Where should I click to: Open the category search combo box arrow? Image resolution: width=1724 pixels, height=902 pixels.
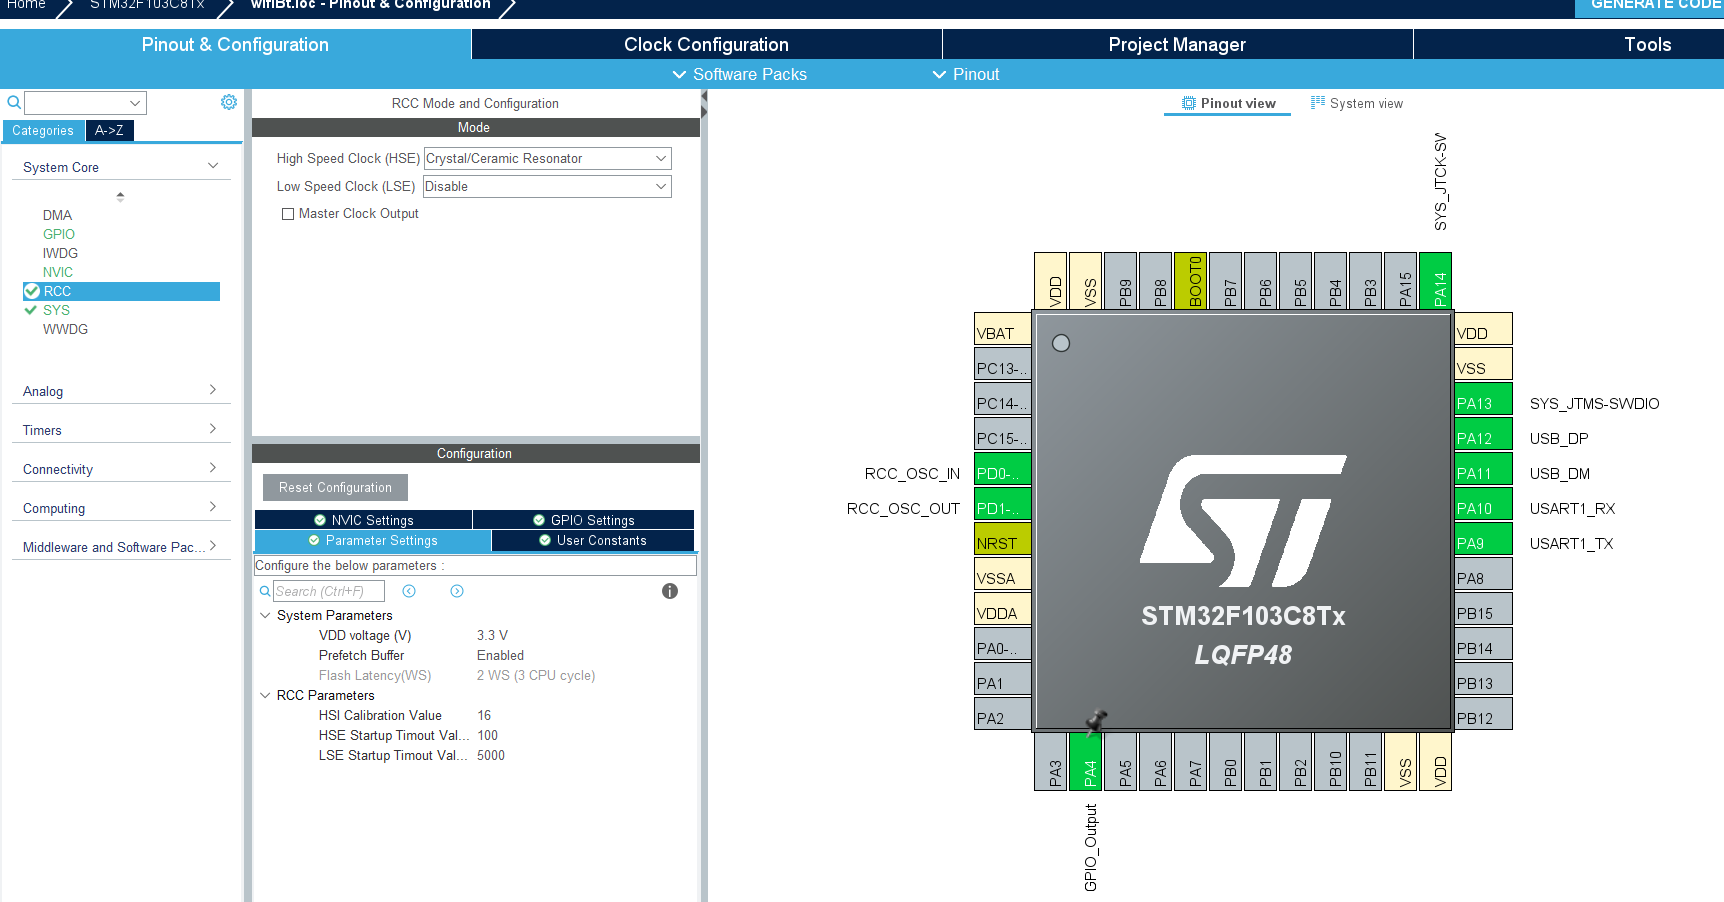point(135,102)
